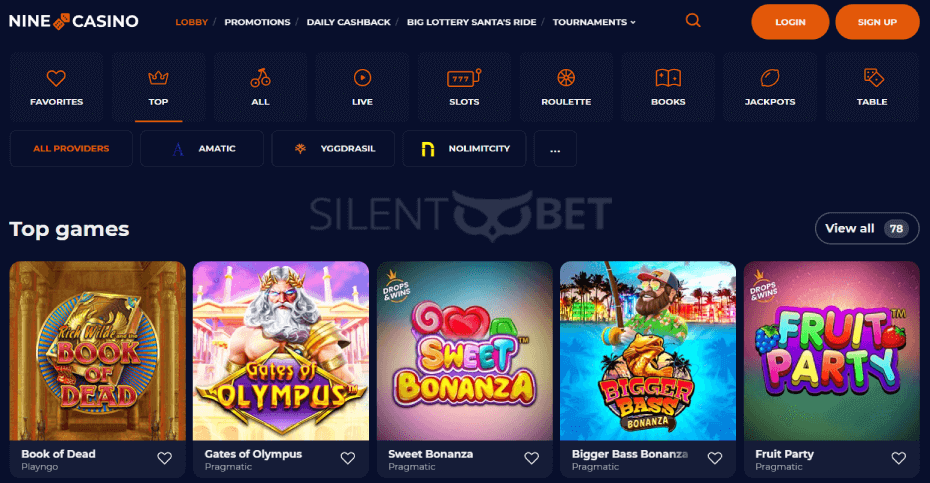Filter games by Nolimitcity provider
Viewport: 930px width, 483px height.
coord(464,148)
